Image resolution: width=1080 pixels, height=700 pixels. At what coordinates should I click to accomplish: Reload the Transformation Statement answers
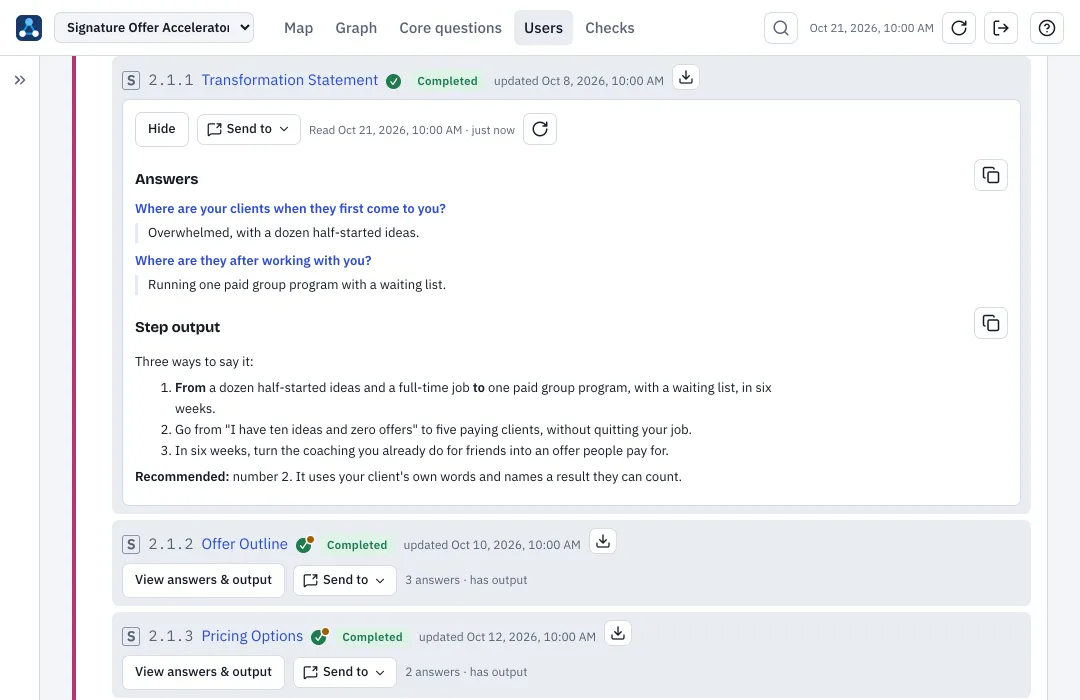click(x=540, y=129)
